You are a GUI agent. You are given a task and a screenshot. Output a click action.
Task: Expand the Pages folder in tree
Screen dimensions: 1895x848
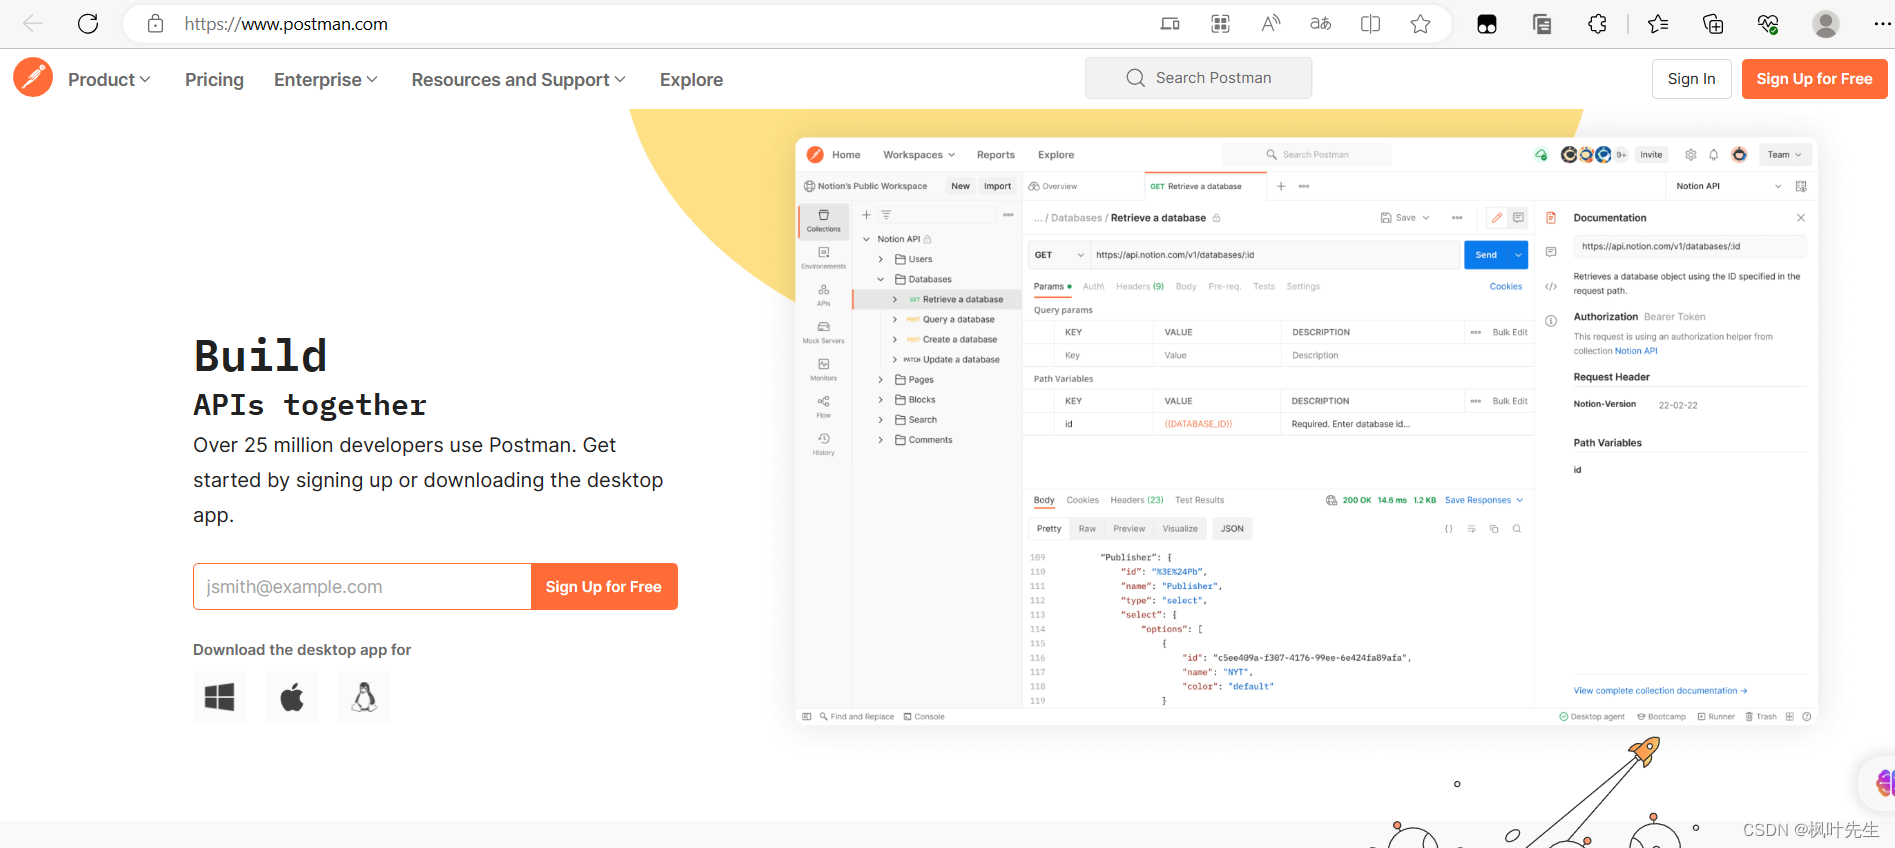coord(881,380)
